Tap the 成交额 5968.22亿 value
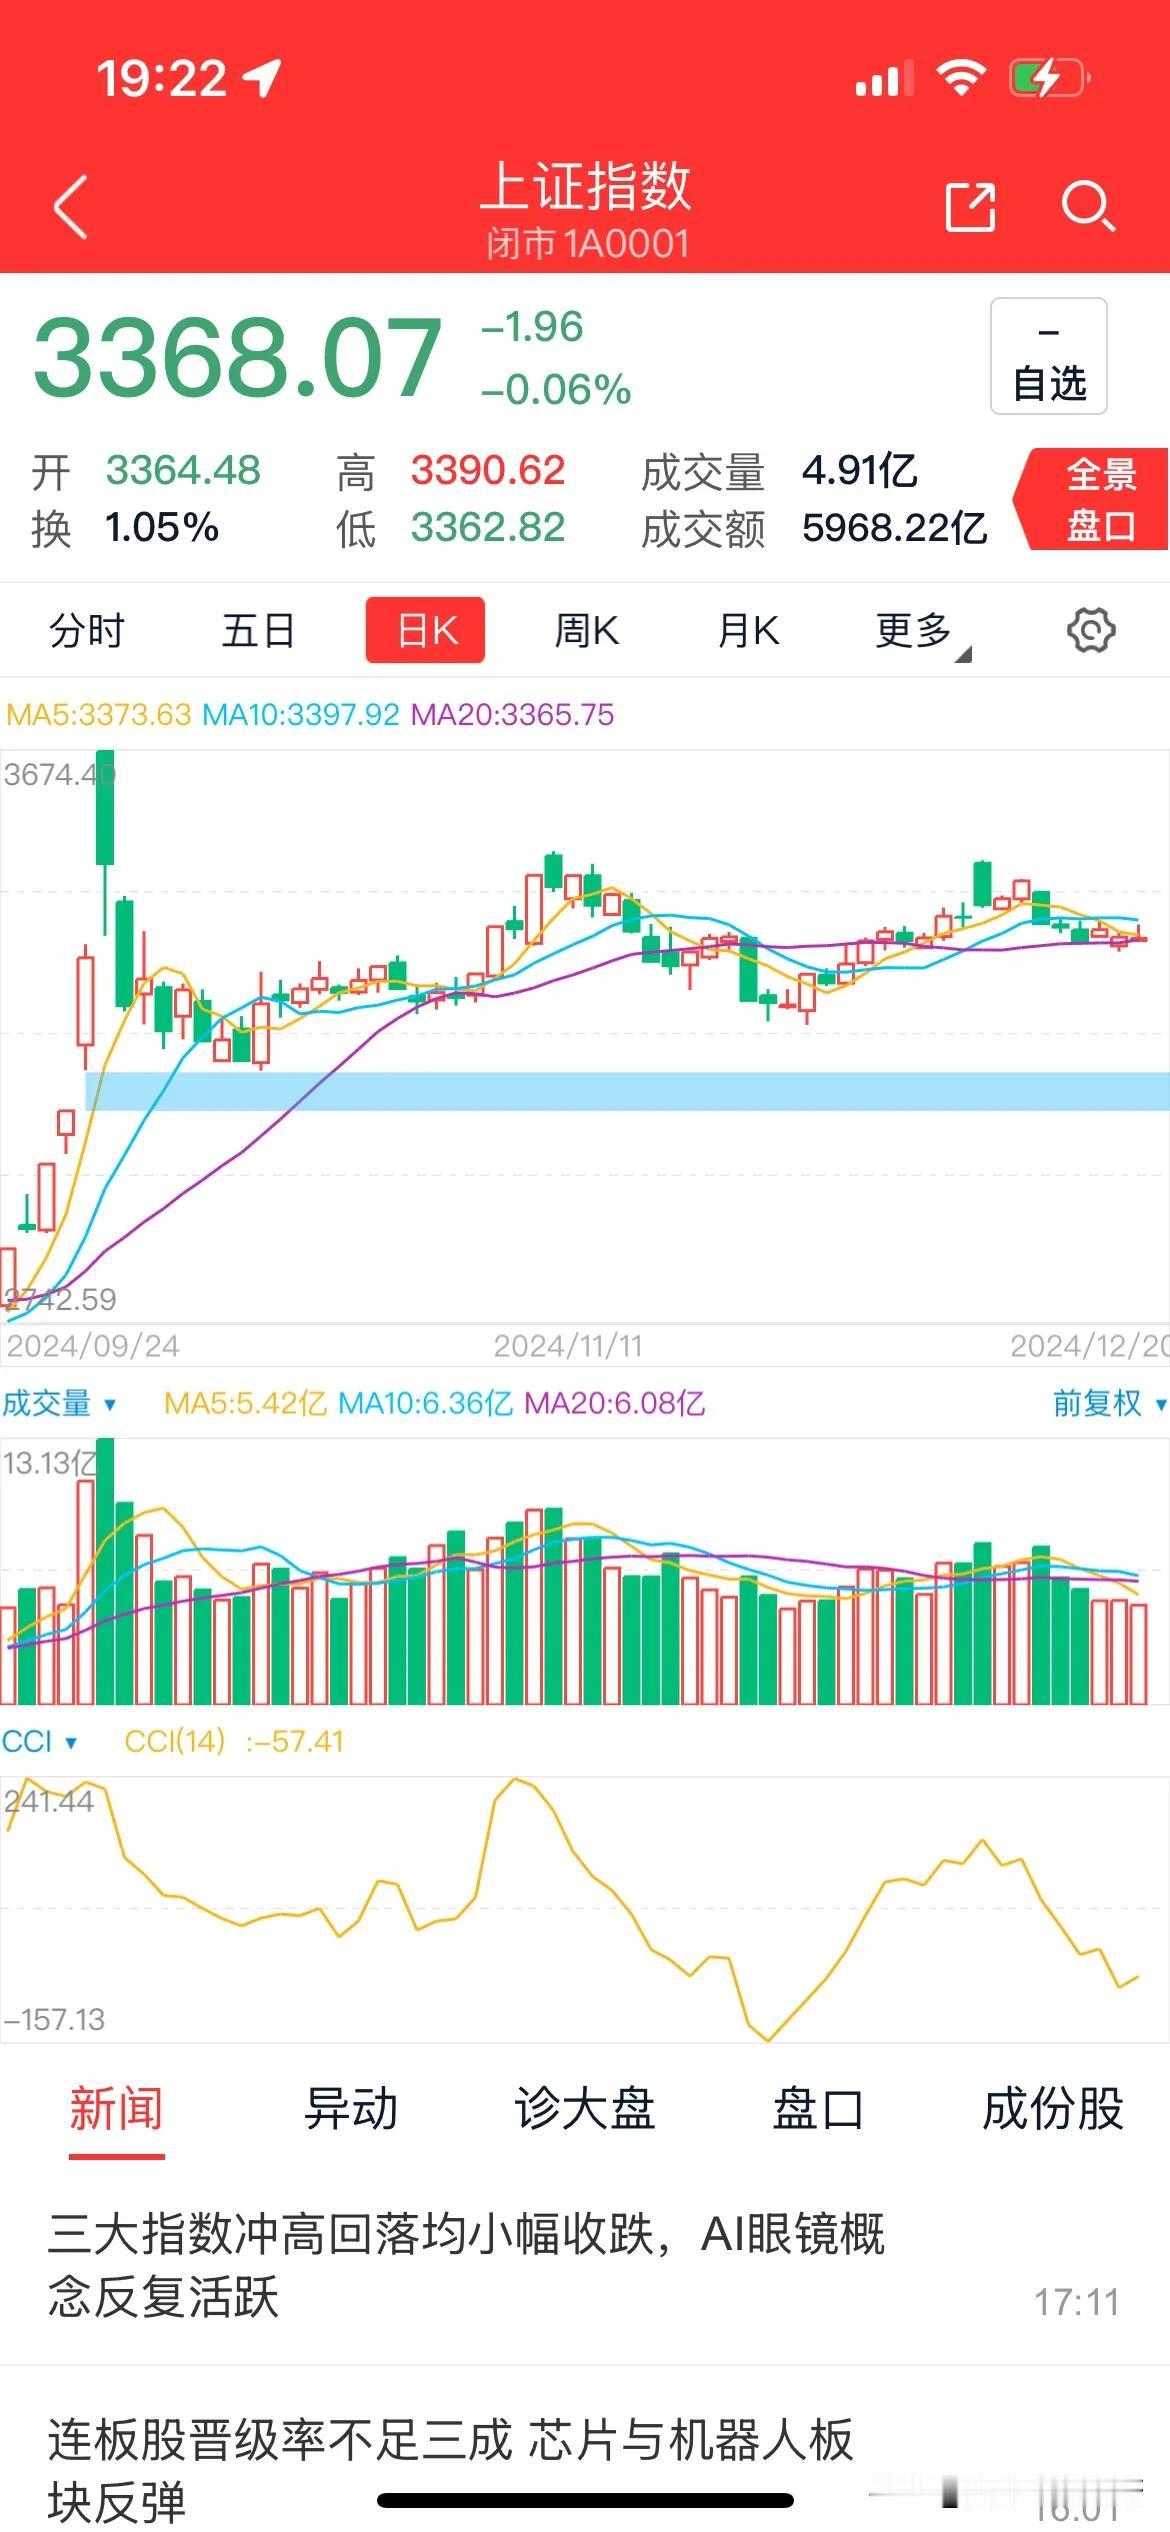Viewport: 1170px width, 2532px height. [x=894, y=528]
